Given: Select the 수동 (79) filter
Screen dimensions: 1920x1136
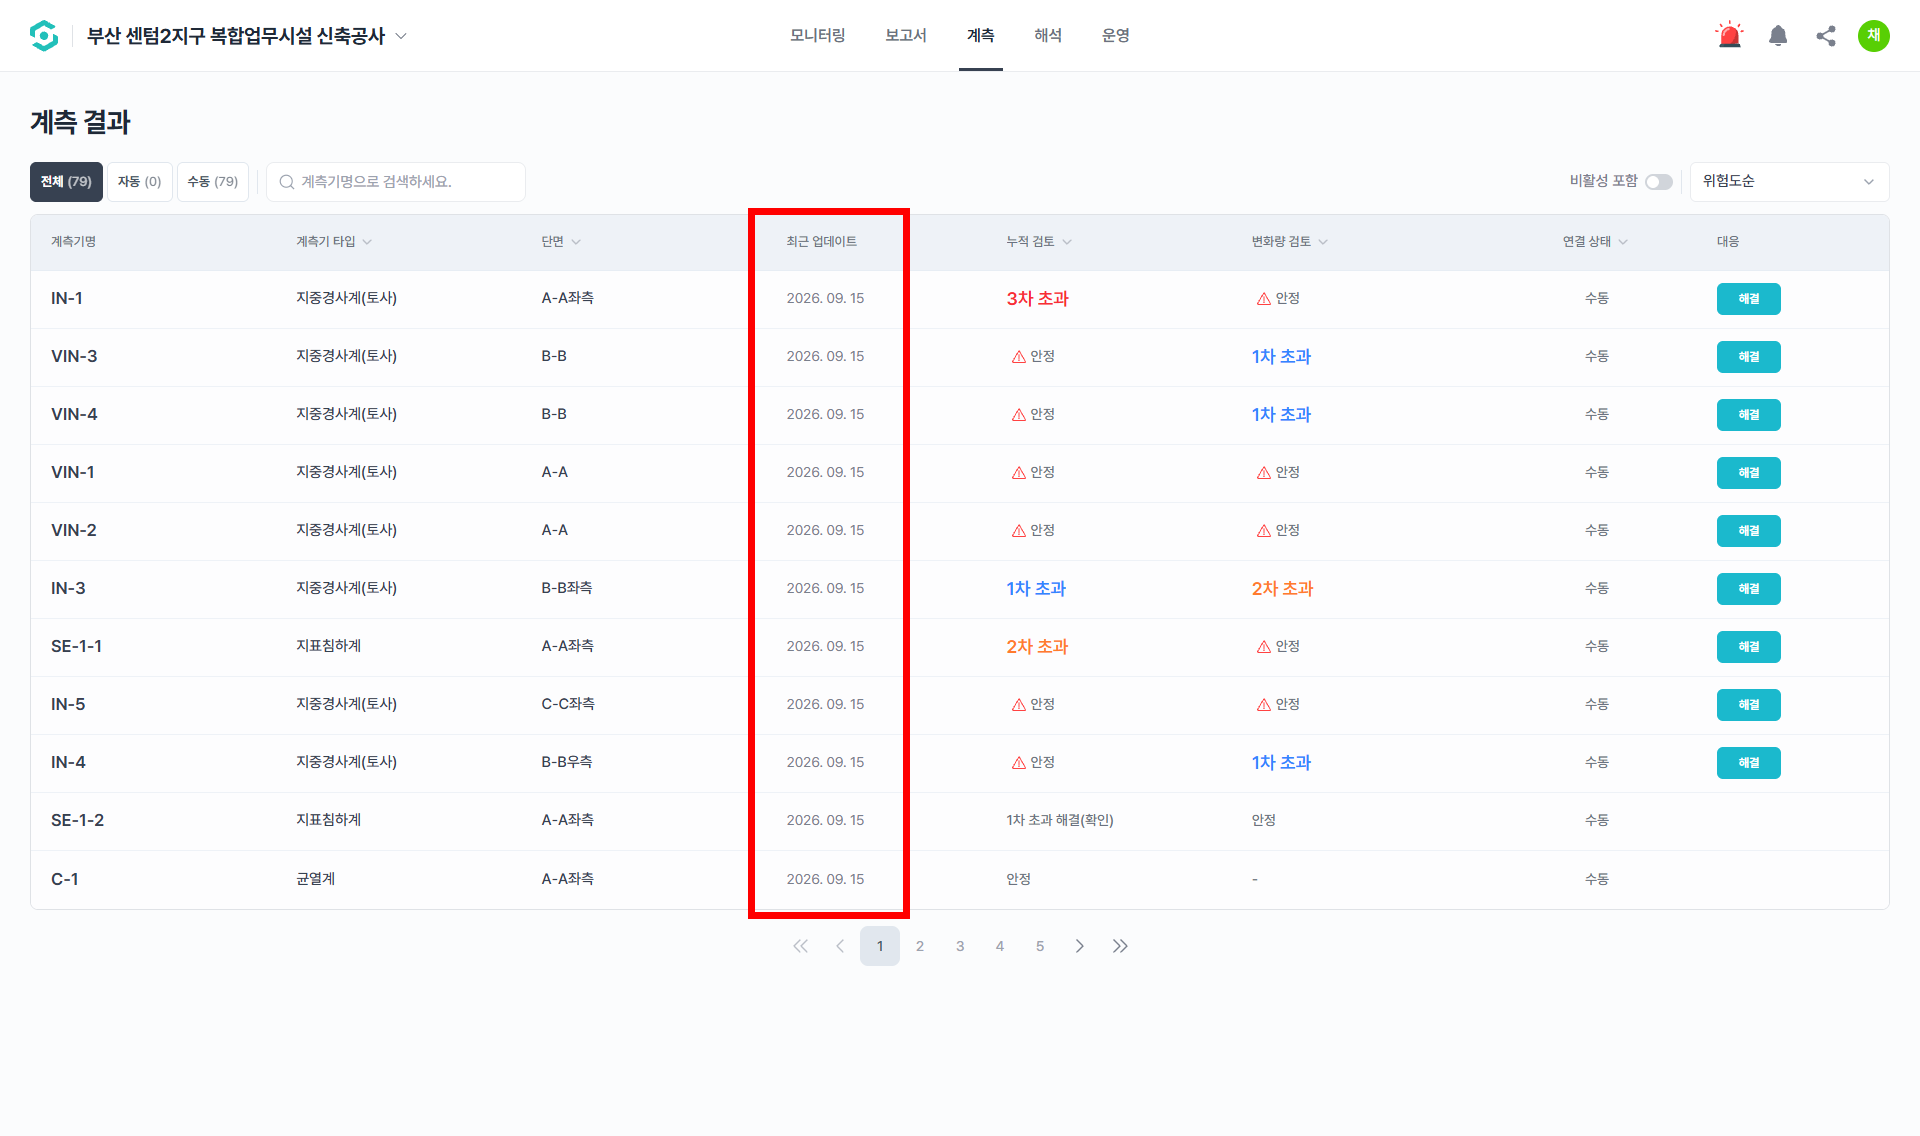Looking at the screenshot, I should click(213, 182).
